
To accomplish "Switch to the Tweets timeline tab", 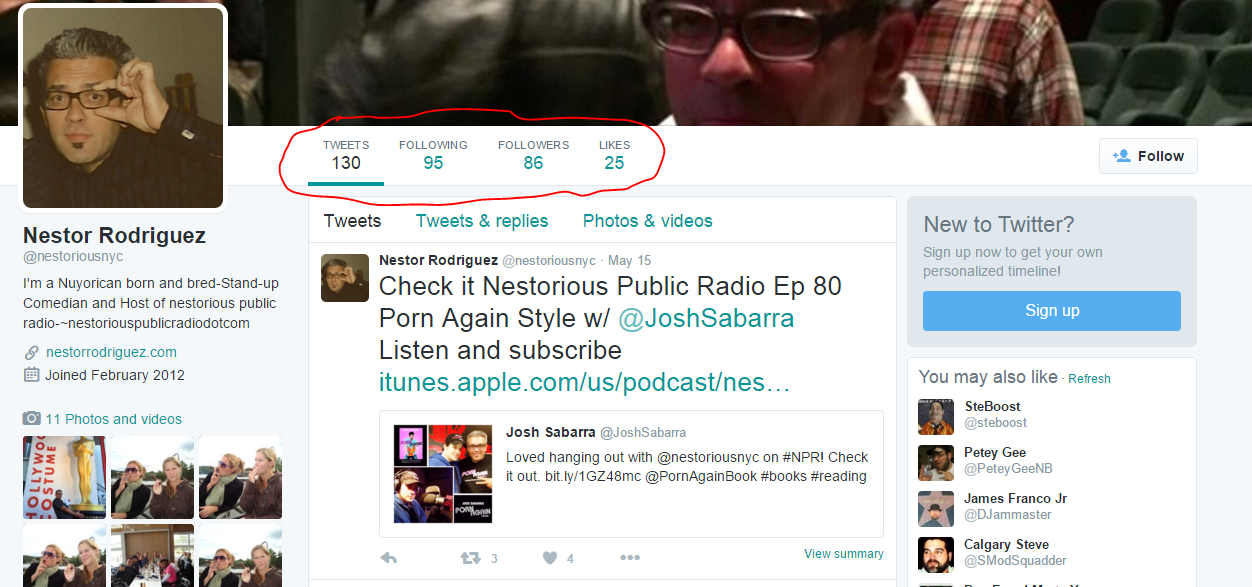I will [352, 221].
